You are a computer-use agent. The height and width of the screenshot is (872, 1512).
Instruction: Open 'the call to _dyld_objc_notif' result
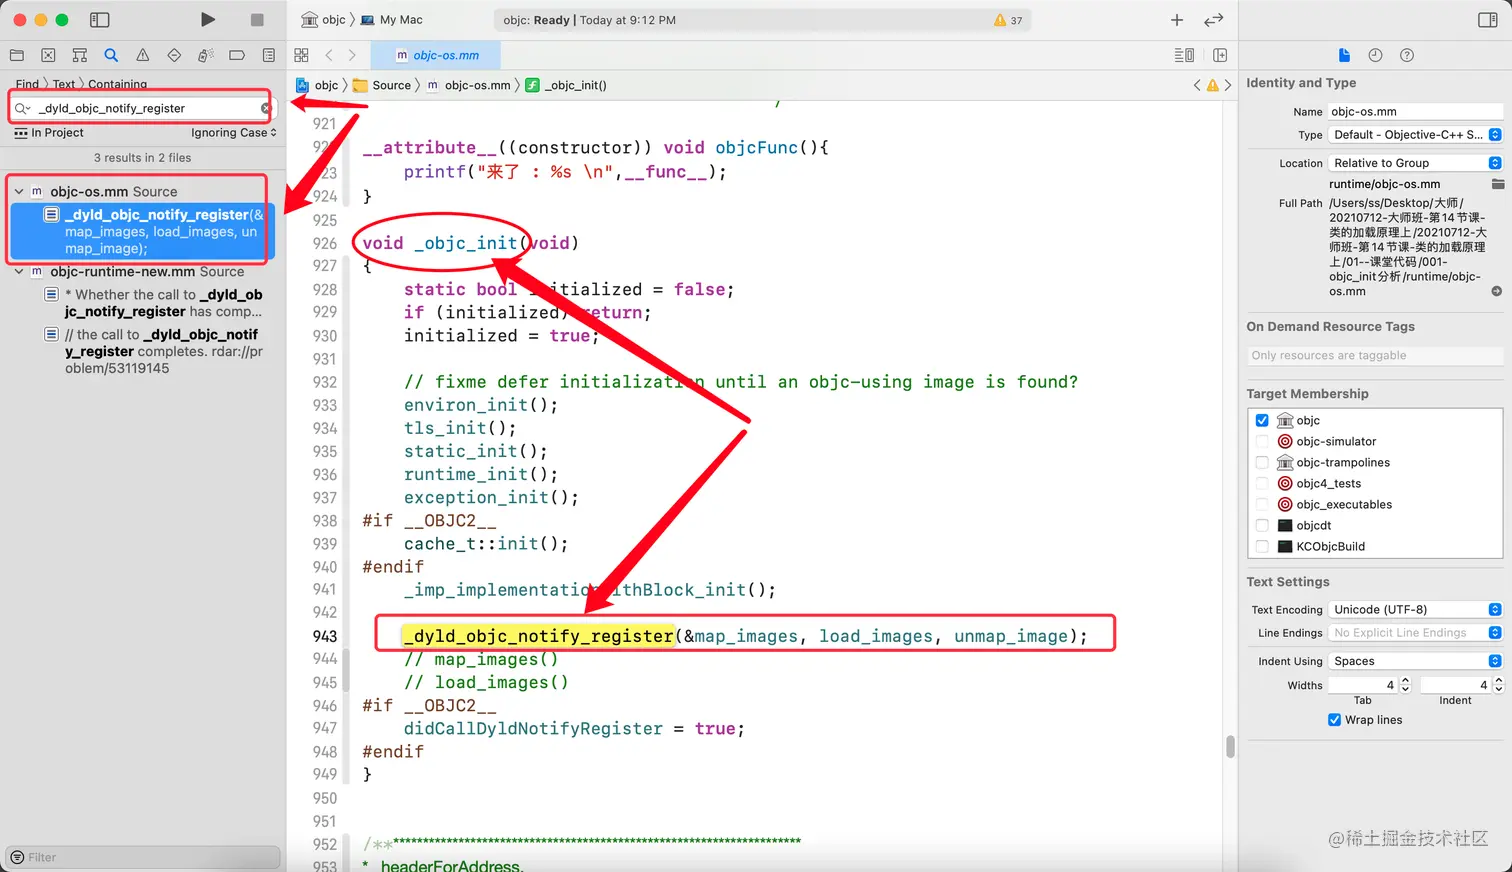[156, 351]
